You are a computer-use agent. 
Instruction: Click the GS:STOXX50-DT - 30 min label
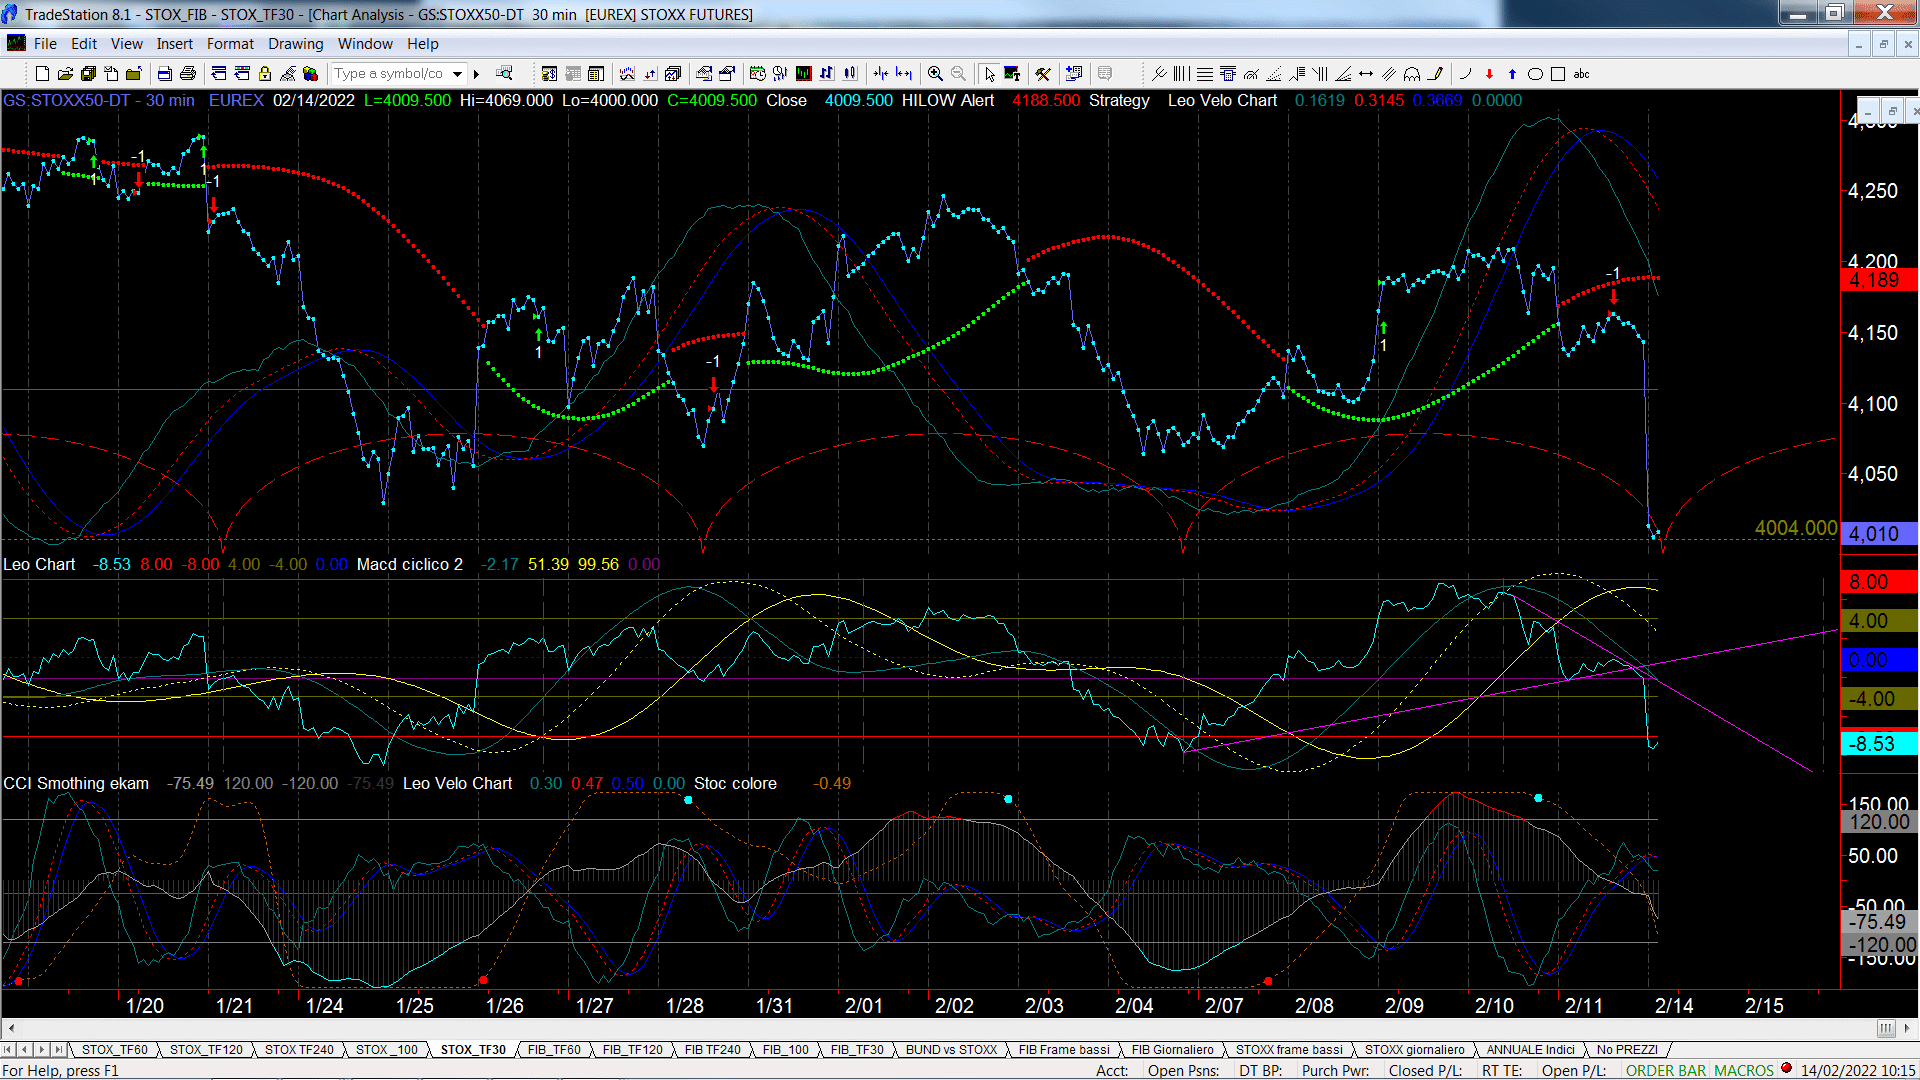point(99,101)
